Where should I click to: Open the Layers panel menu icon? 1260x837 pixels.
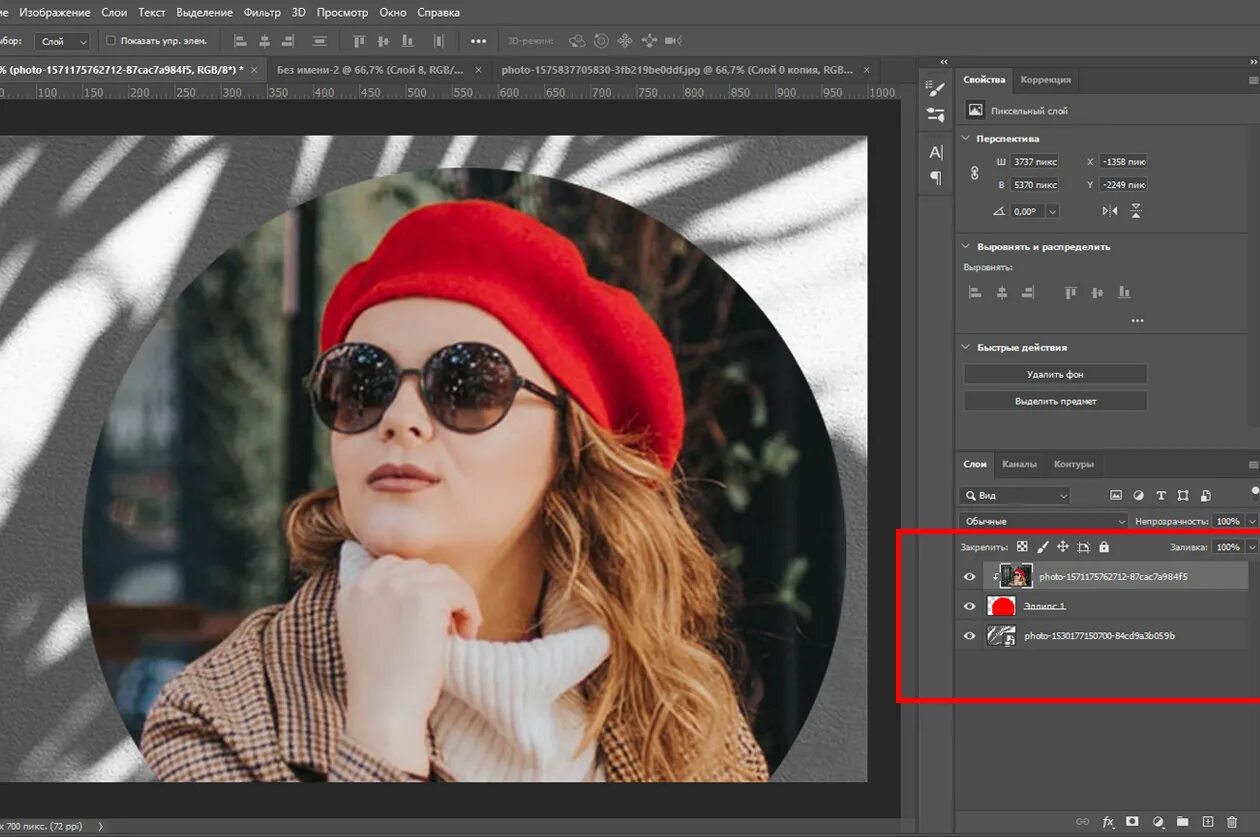coord(1253,464)
